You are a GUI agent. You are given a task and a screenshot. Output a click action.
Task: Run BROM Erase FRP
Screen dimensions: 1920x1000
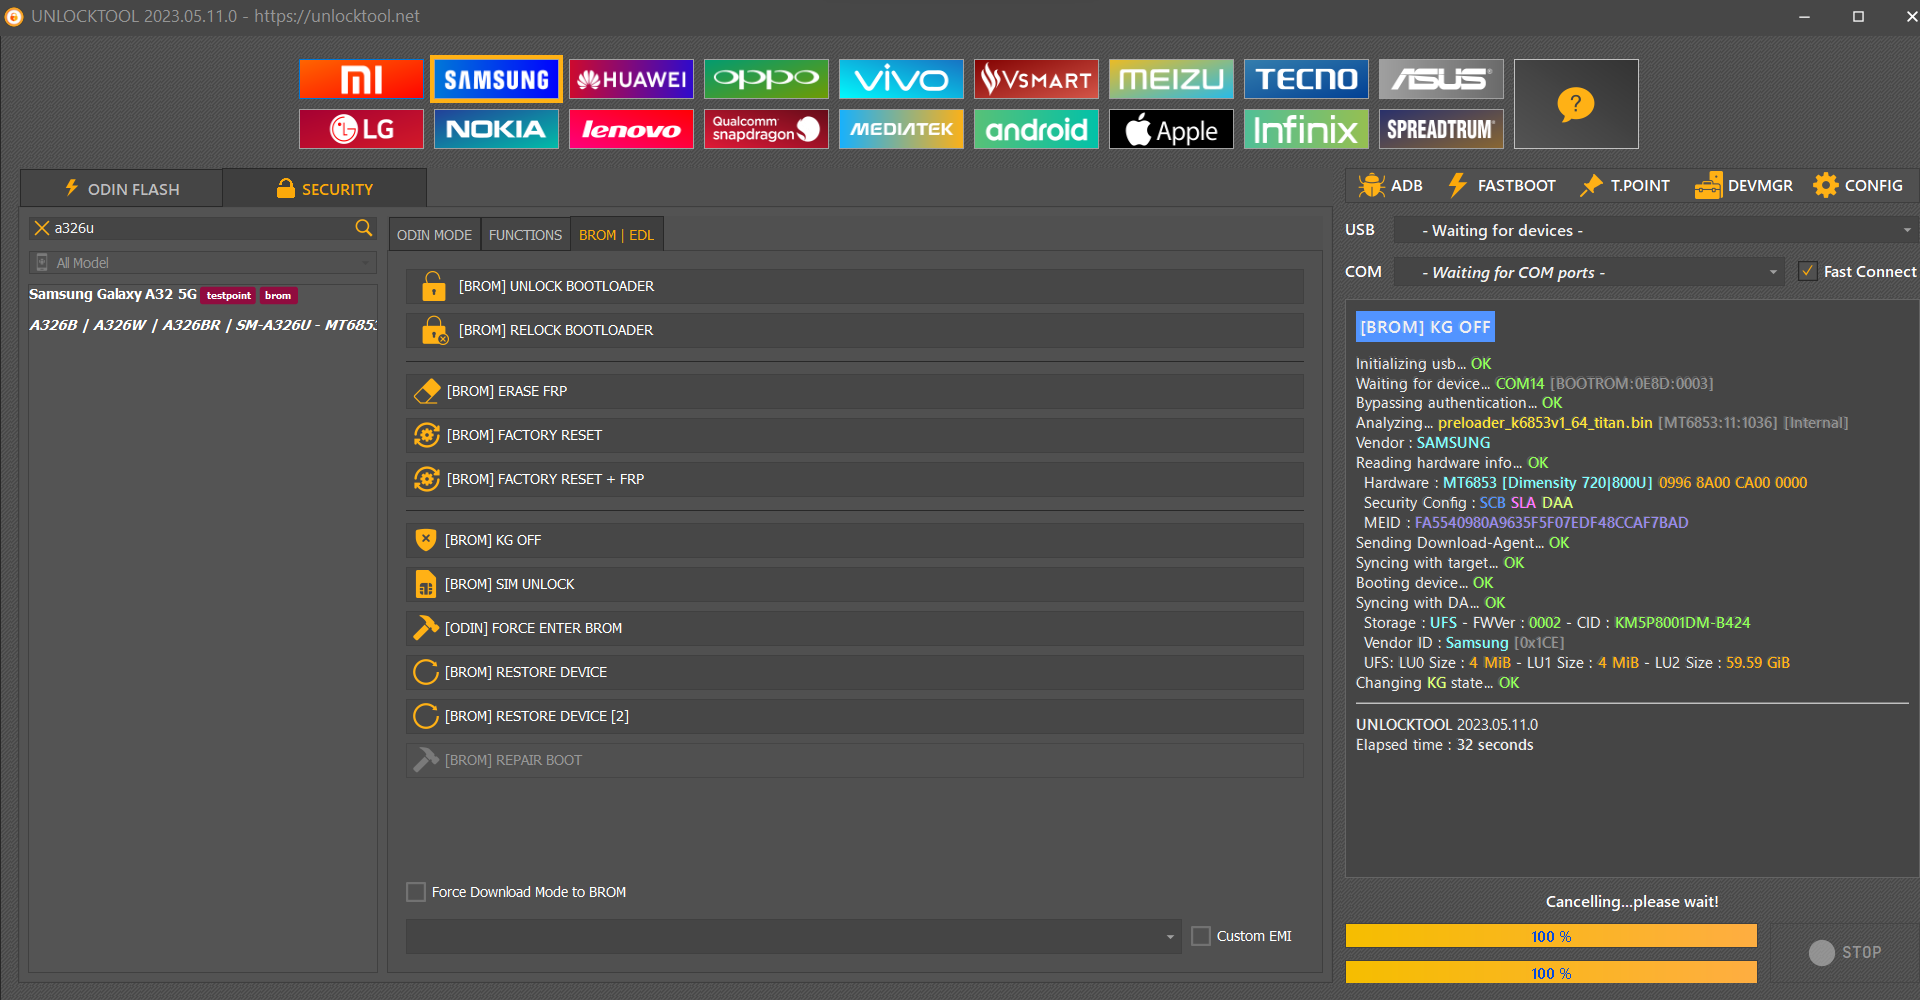[855, 391]
